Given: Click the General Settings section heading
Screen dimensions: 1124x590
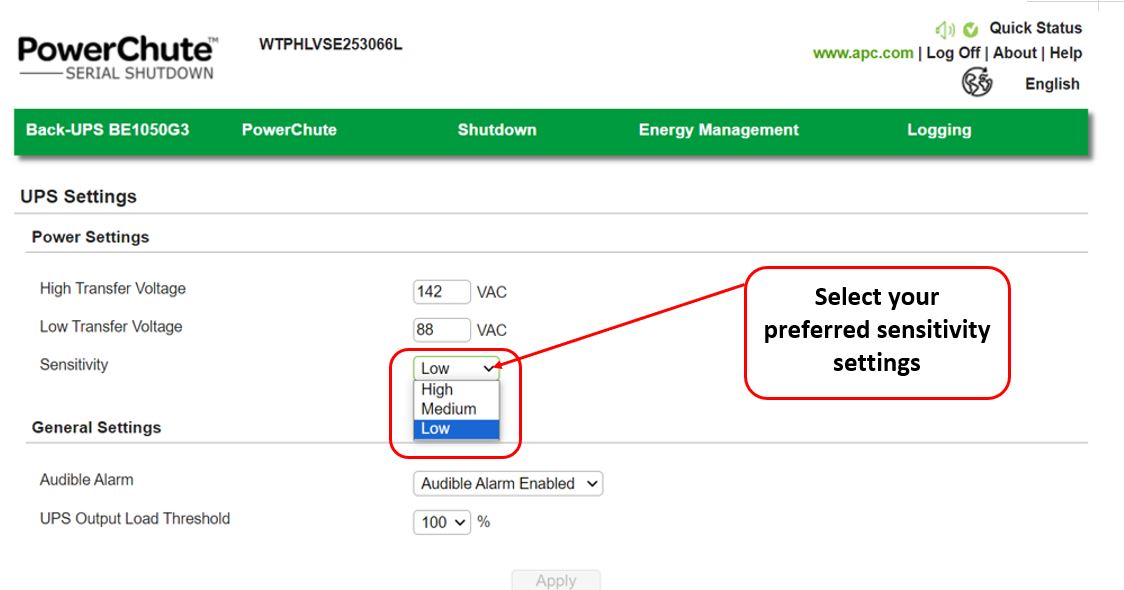Looking at the screenshot, I should coord(96,428).
